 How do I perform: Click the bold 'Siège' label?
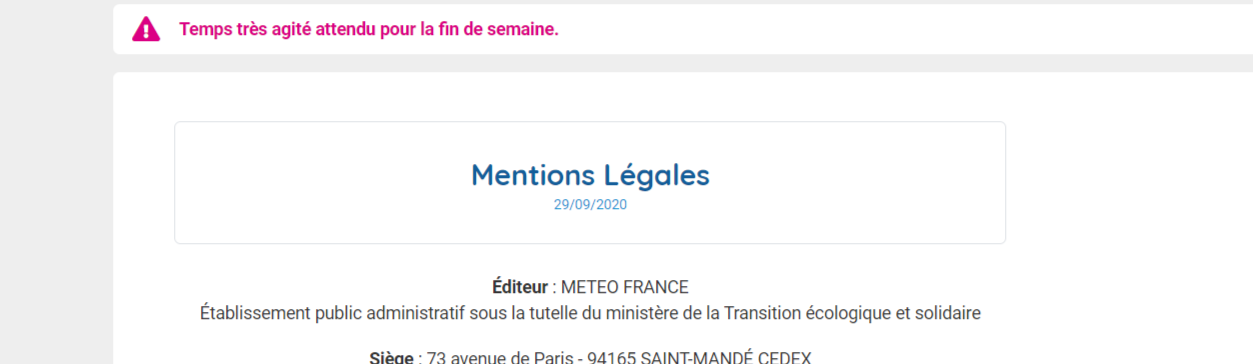click(x=391, y=358)
